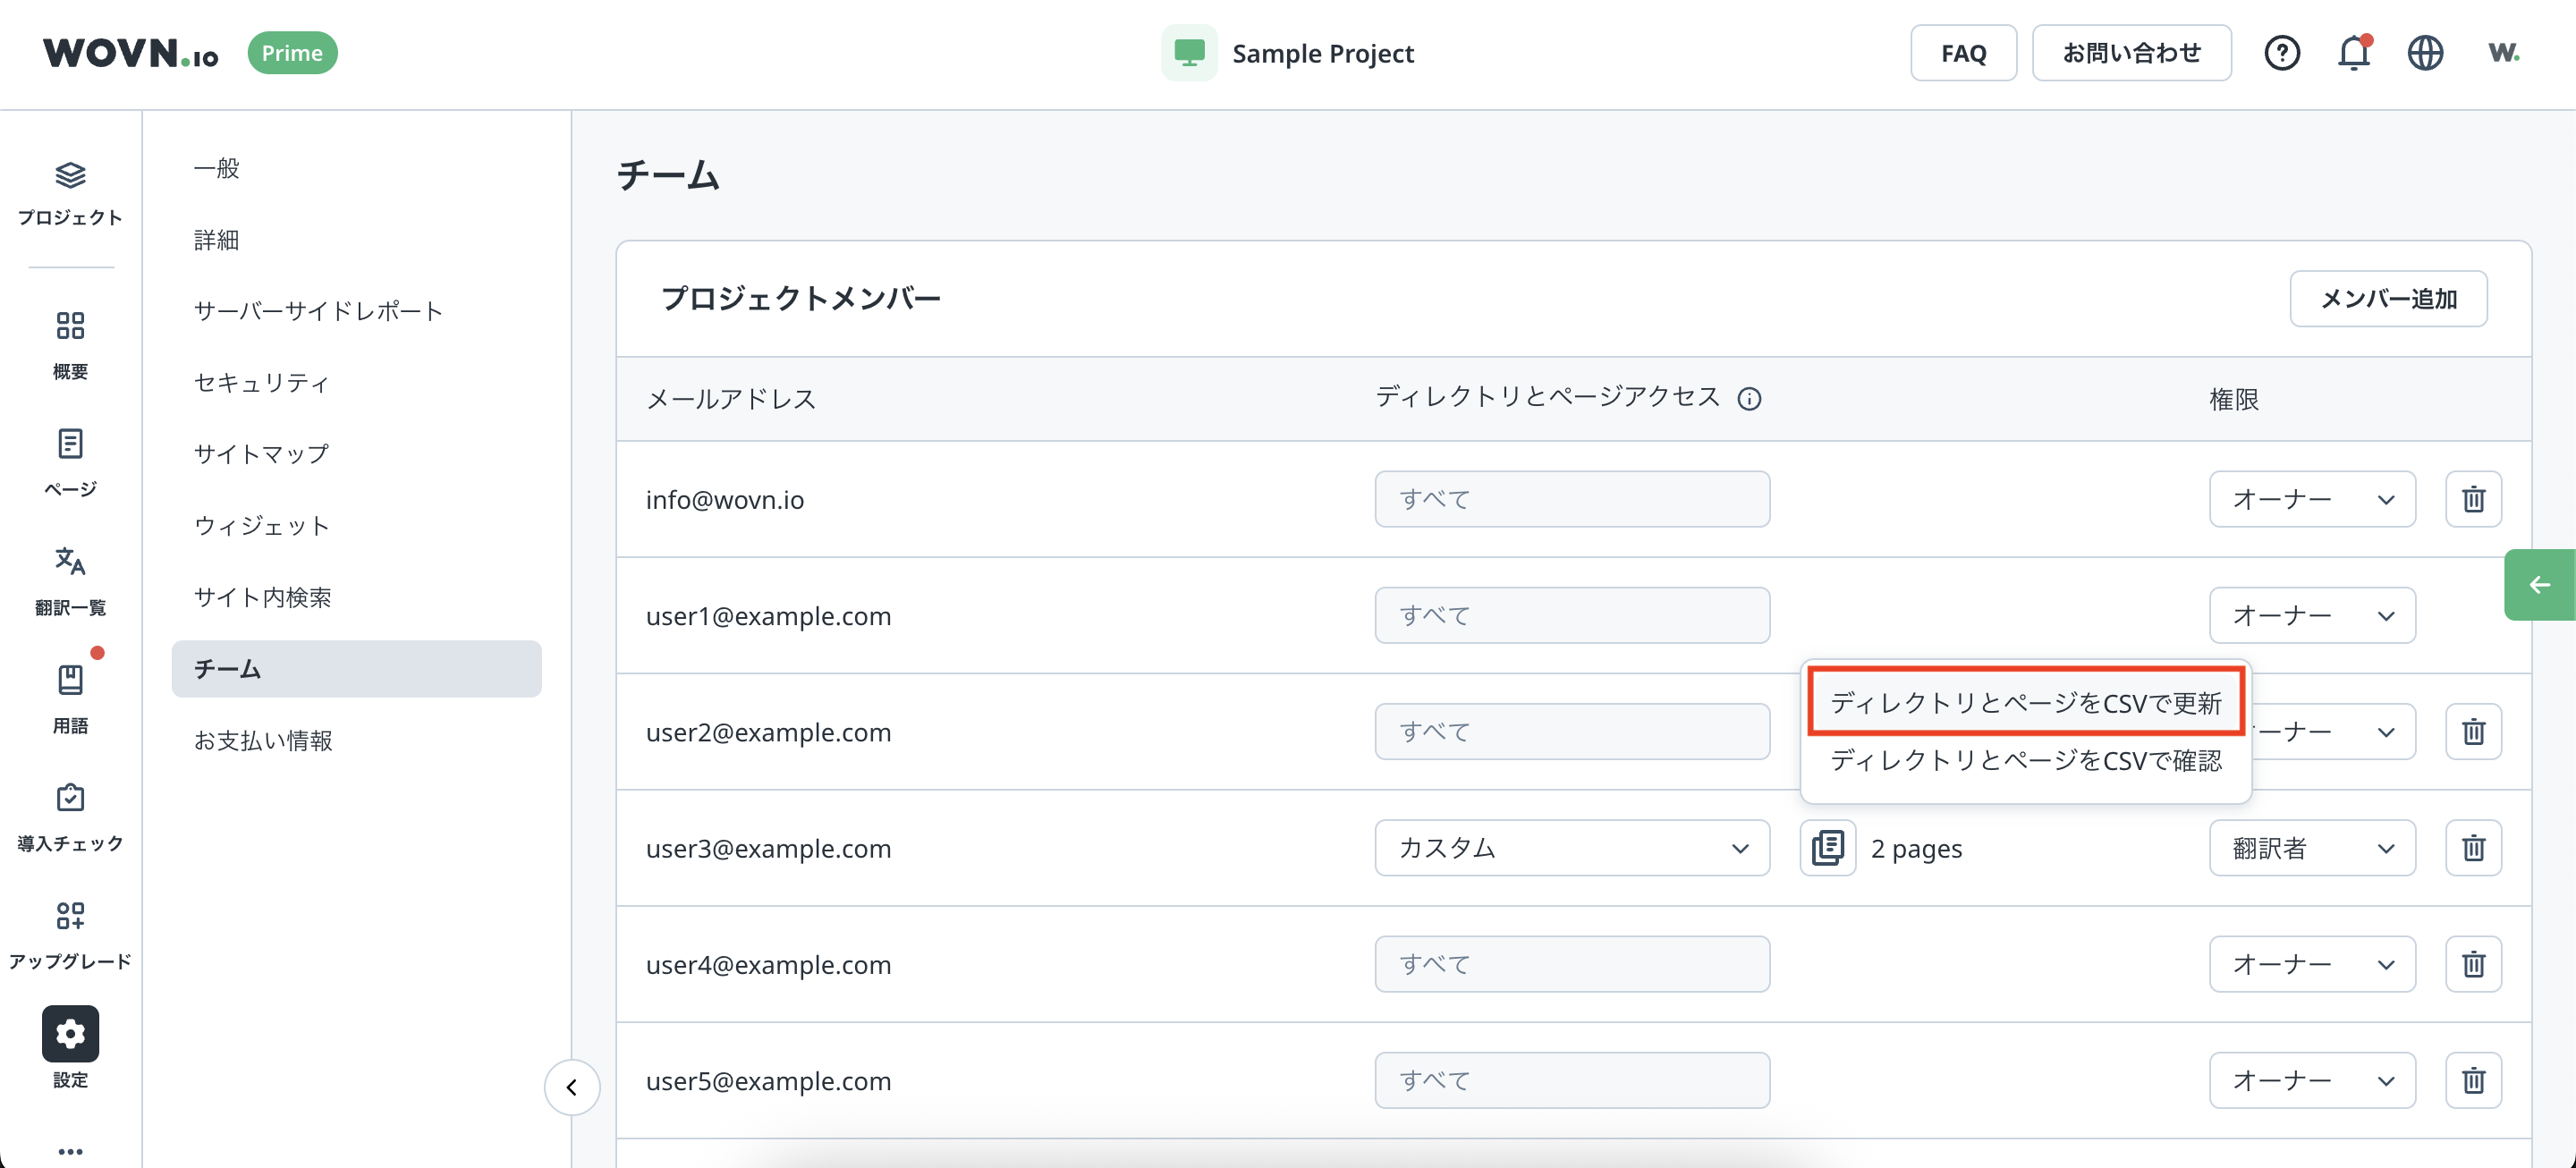
Task: Open オーナー role dropdown for info@wovn.io
Action: coord(2312,499)
